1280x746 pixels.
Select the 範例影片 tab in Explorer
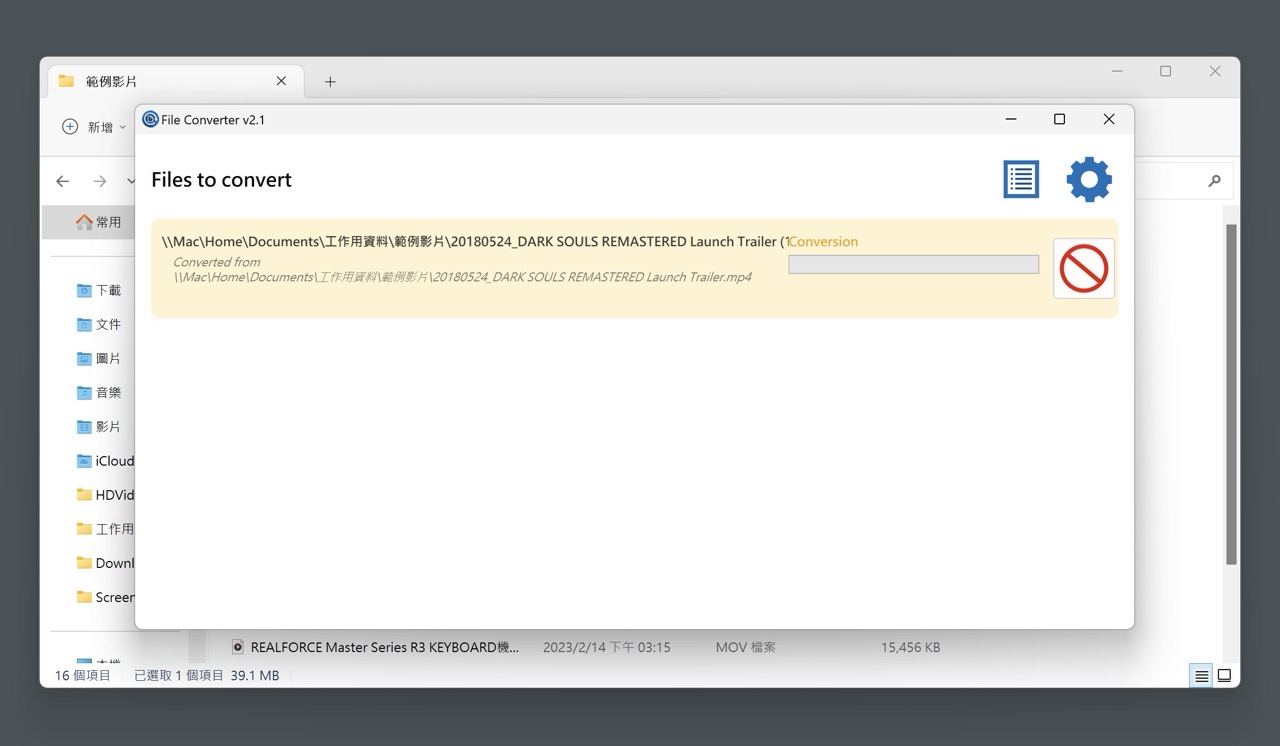(x=174, y=81)
